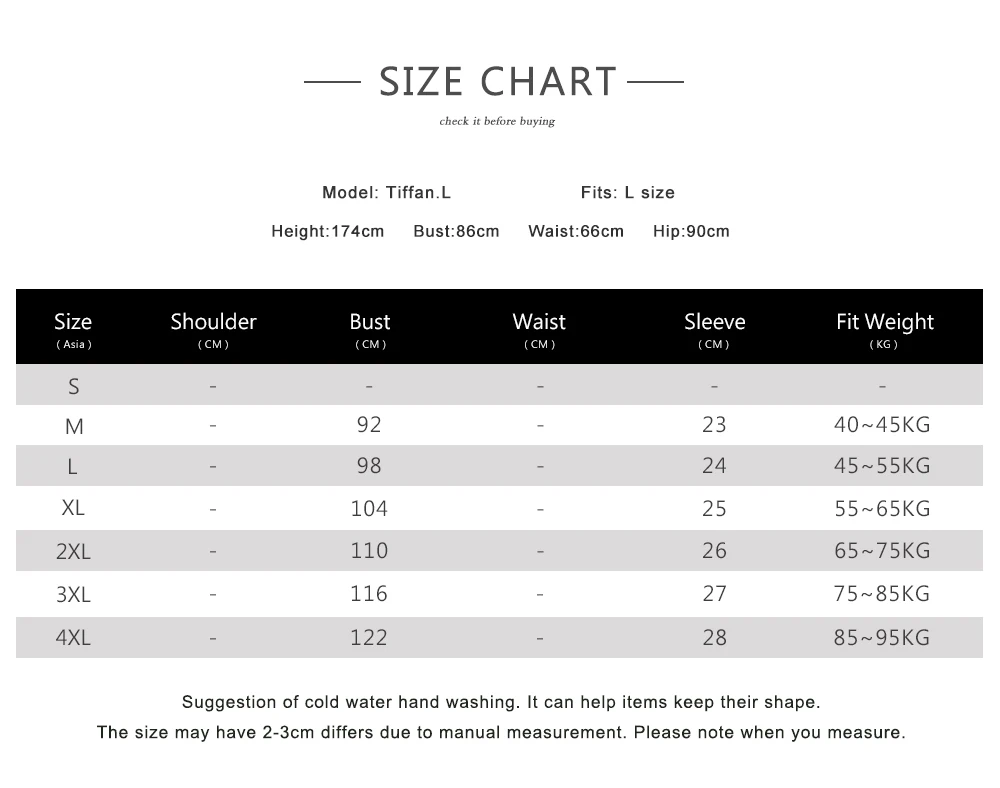Click the cold water hand washing suggestion
The width and height of the screenshot is (1000, 788).
[501, 702]
